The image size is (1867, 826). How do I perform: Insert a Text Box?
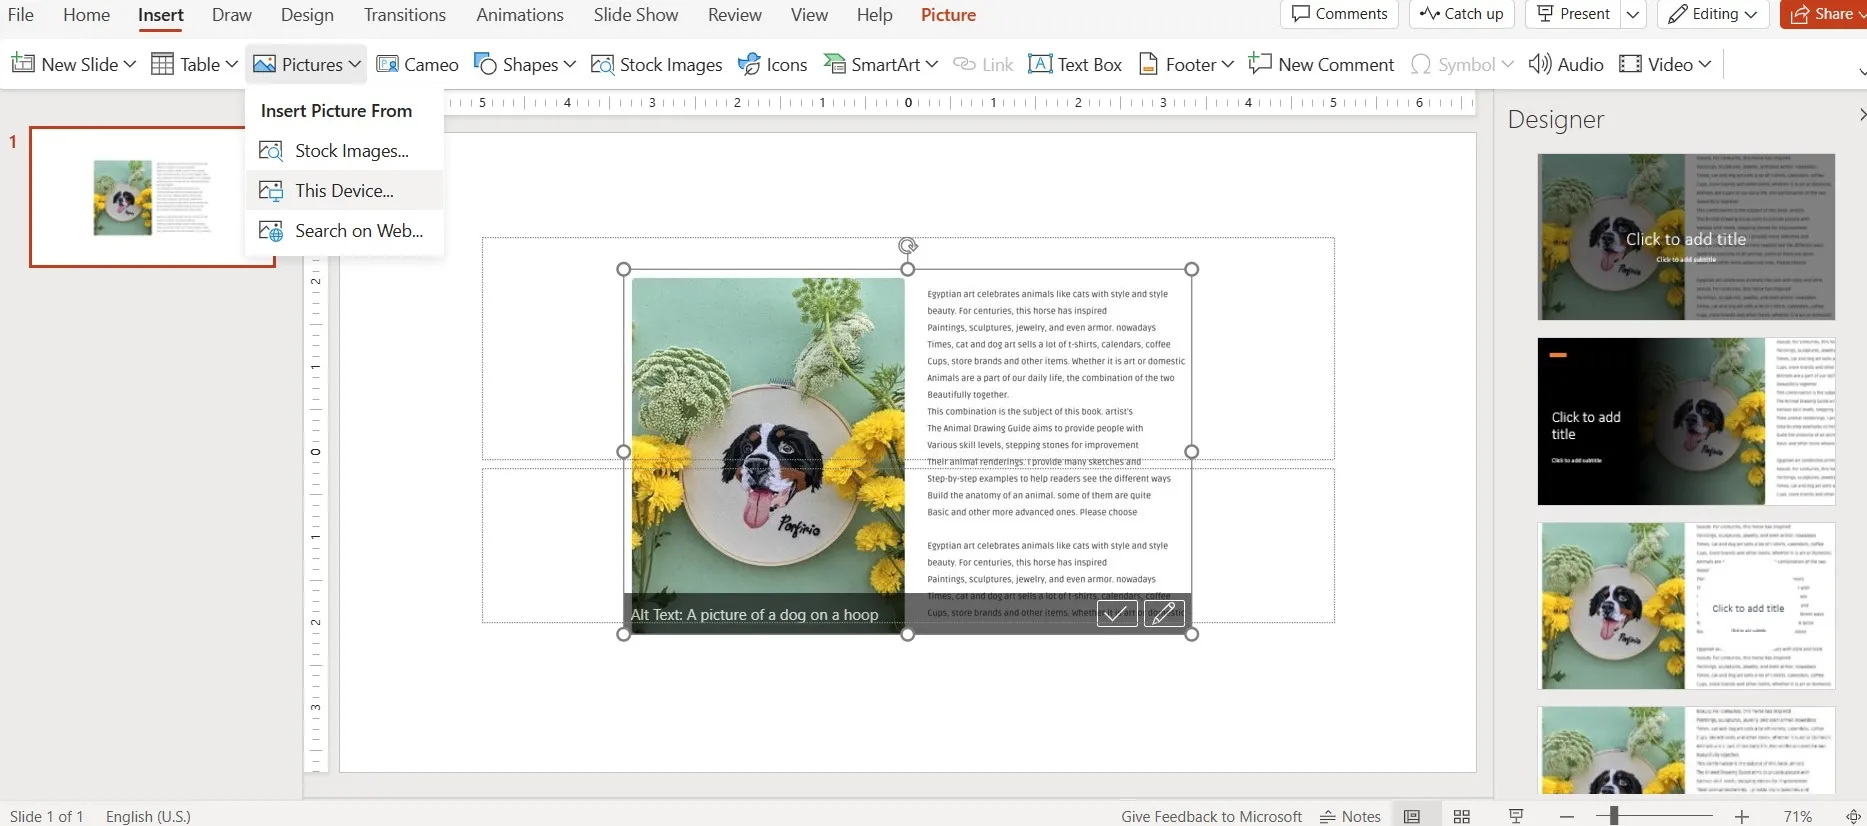click(1075, 64)
